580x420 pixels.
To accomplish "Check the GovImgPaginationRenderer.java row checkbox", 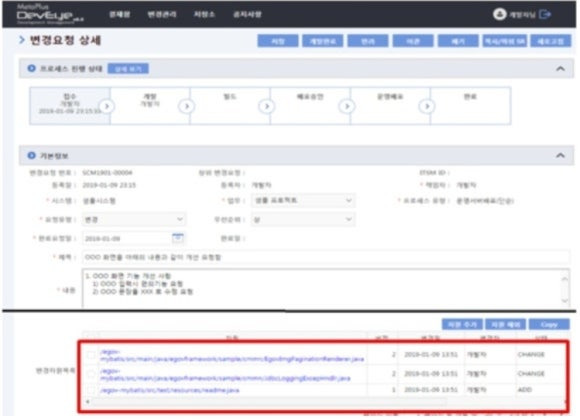I will coord(91,355).
